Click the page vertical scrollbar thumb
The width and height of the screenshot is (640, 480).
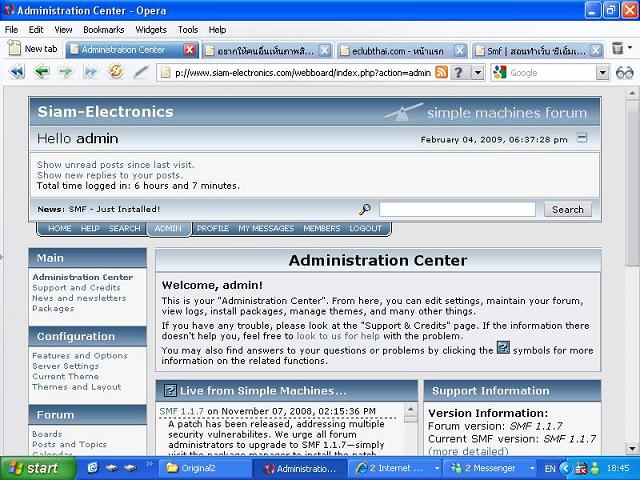tap(632, 182)
